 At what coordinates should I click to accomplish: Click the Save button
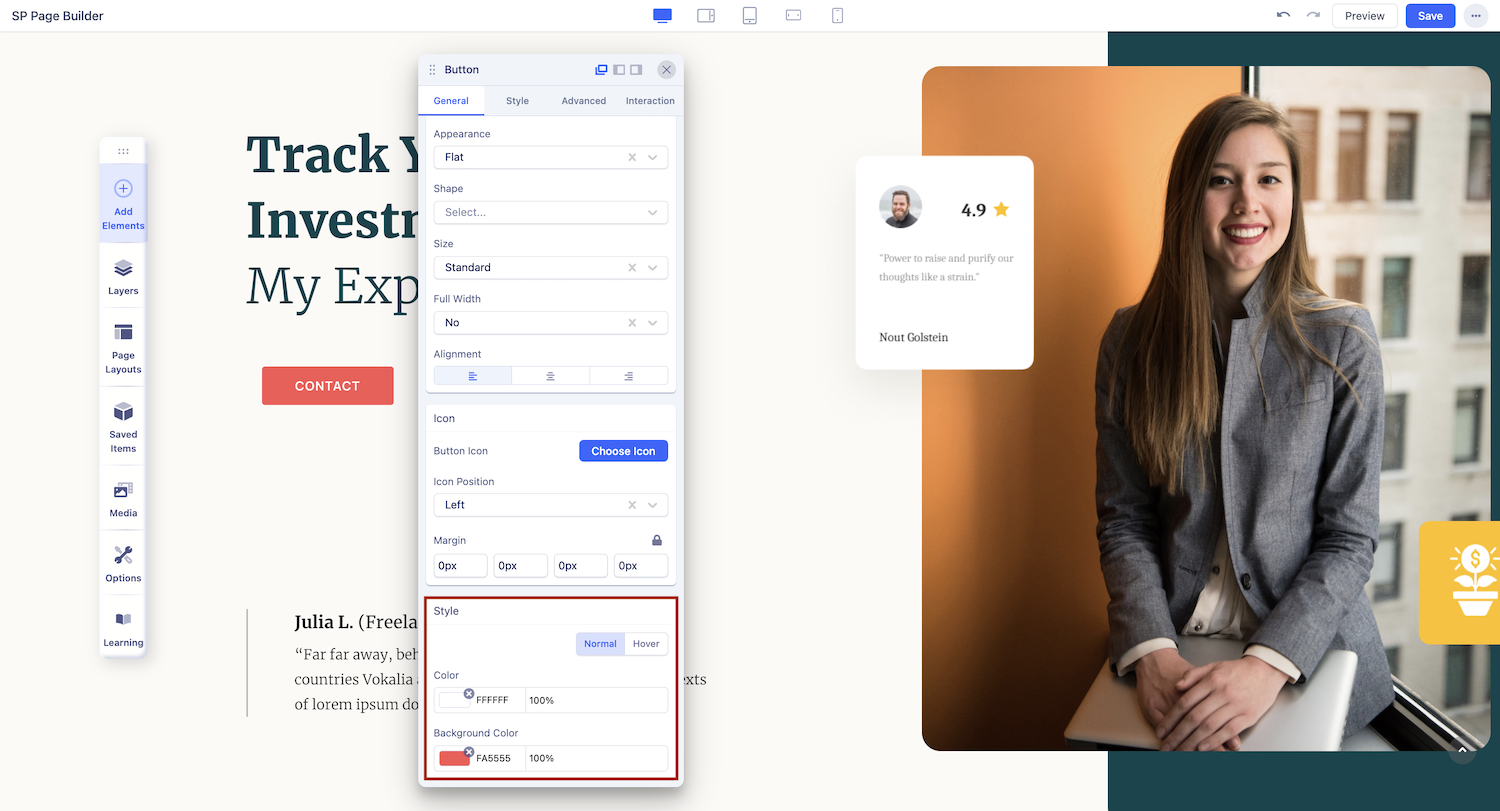point(1430,16)
